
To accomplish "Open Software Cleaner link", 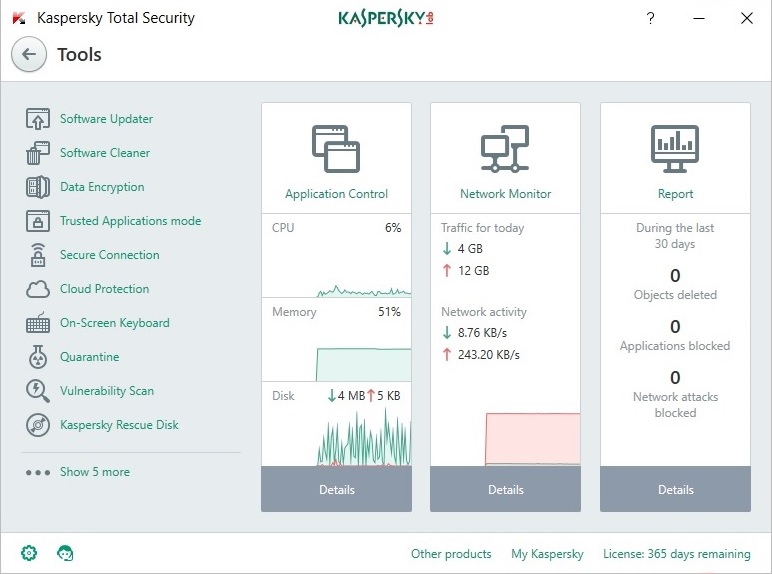I will (x=105, y=153).
